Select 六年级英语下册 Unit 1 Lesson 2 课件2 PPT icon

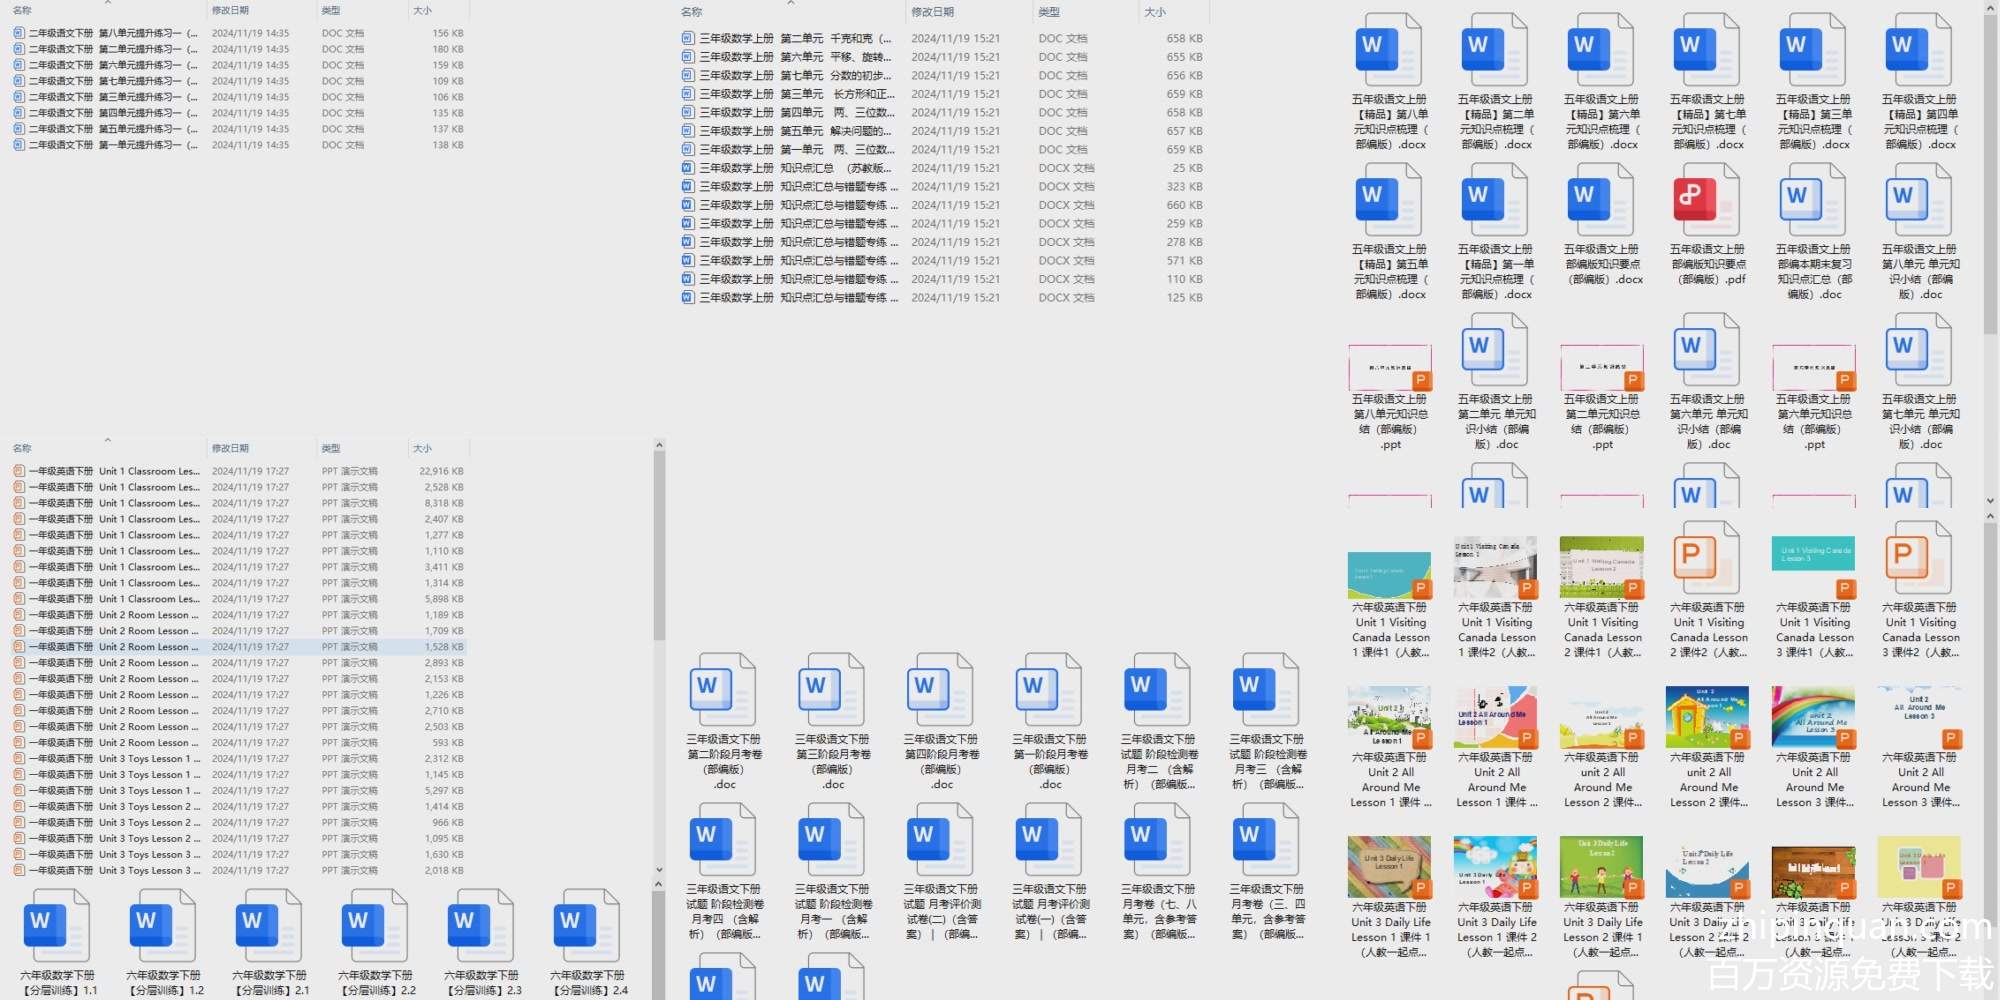(1707, 558)
